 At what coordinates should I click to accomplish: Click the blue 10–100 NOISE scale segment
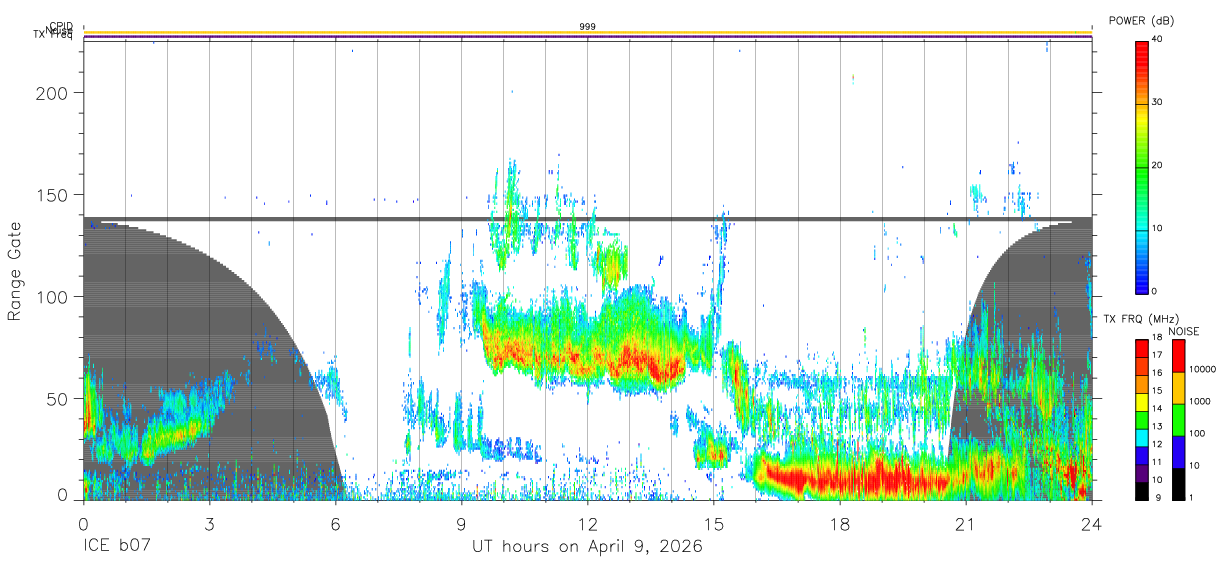1180,452
